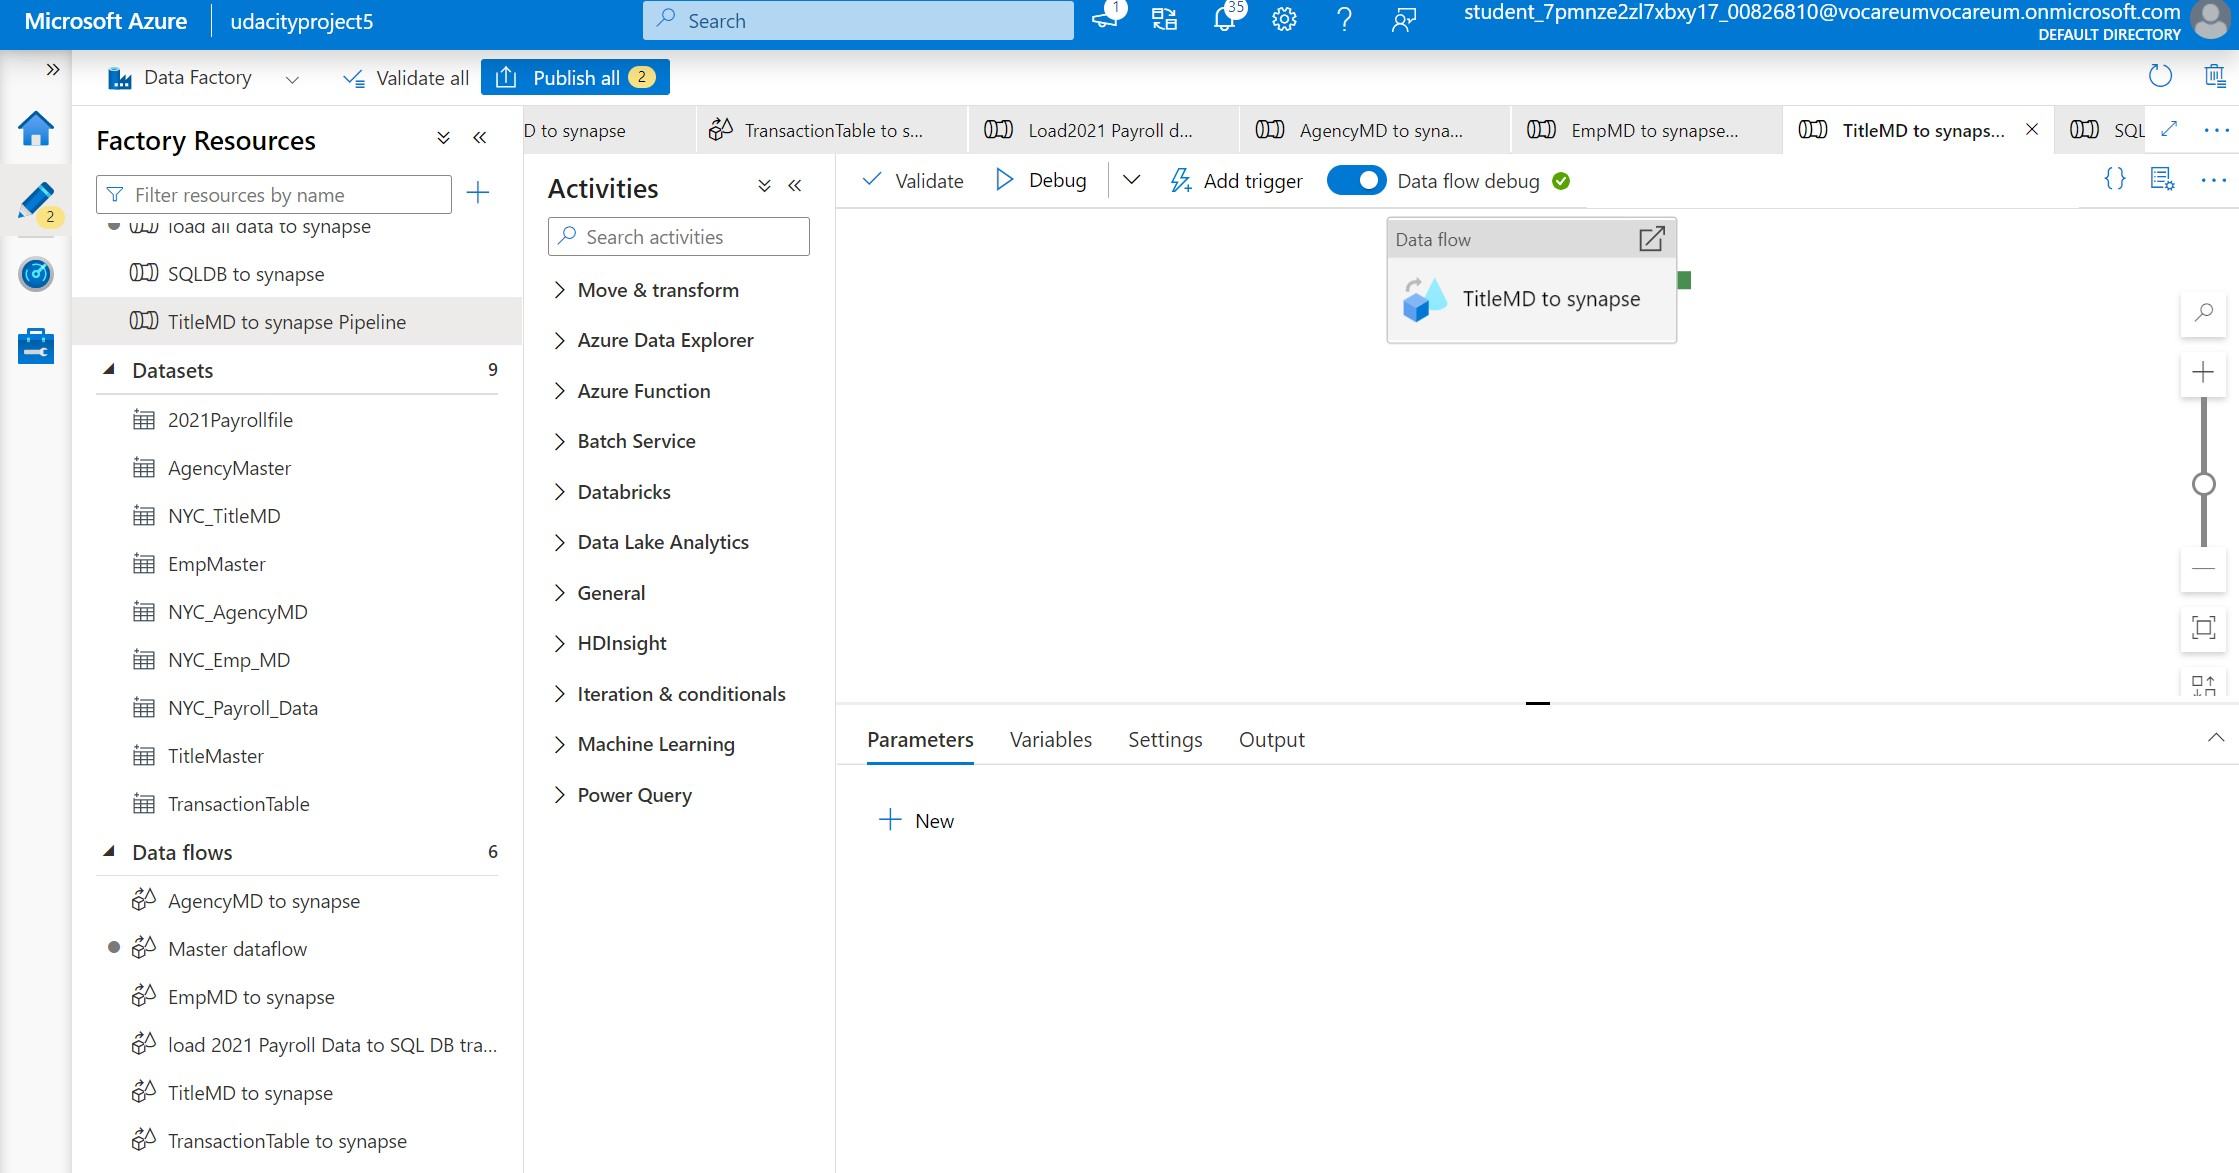Select the Author pencil icon in left sidebar
This screenshot has width=2239, height=1173.
(x=36, y=202)
